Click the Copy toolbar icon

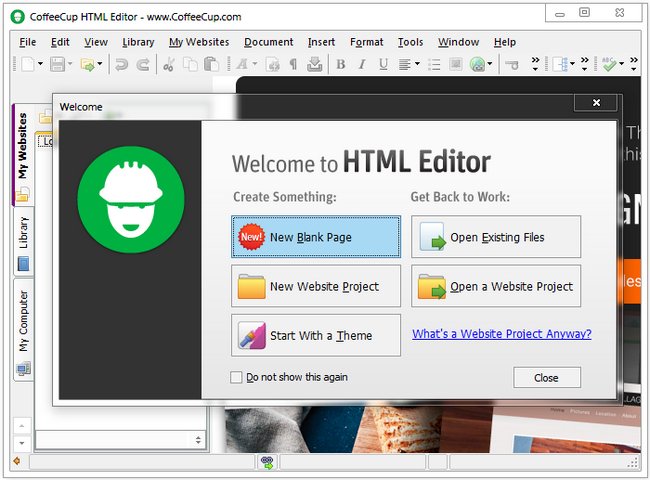(190, 64)
